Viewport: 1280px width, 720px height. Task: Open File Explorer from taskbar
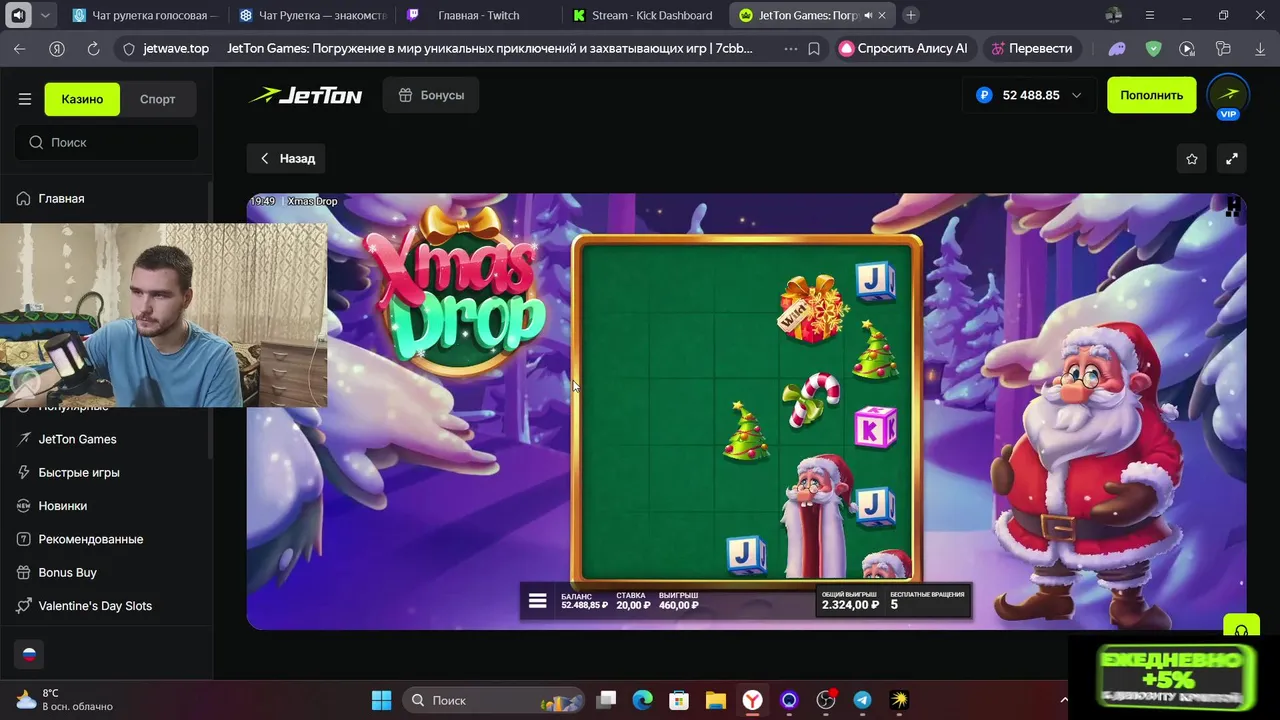pos(715,700)
